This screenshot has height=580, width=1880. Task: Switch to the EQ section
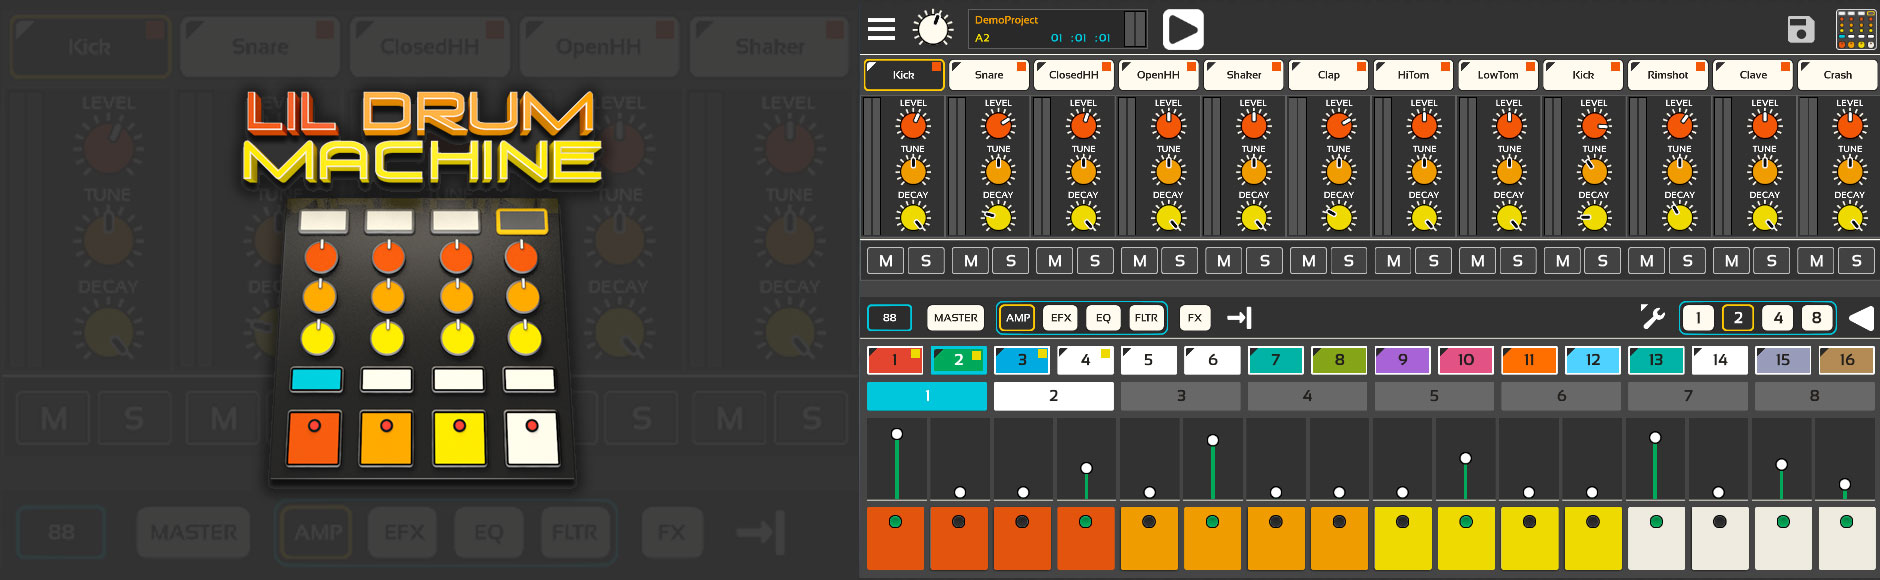tap(1104, 318)
